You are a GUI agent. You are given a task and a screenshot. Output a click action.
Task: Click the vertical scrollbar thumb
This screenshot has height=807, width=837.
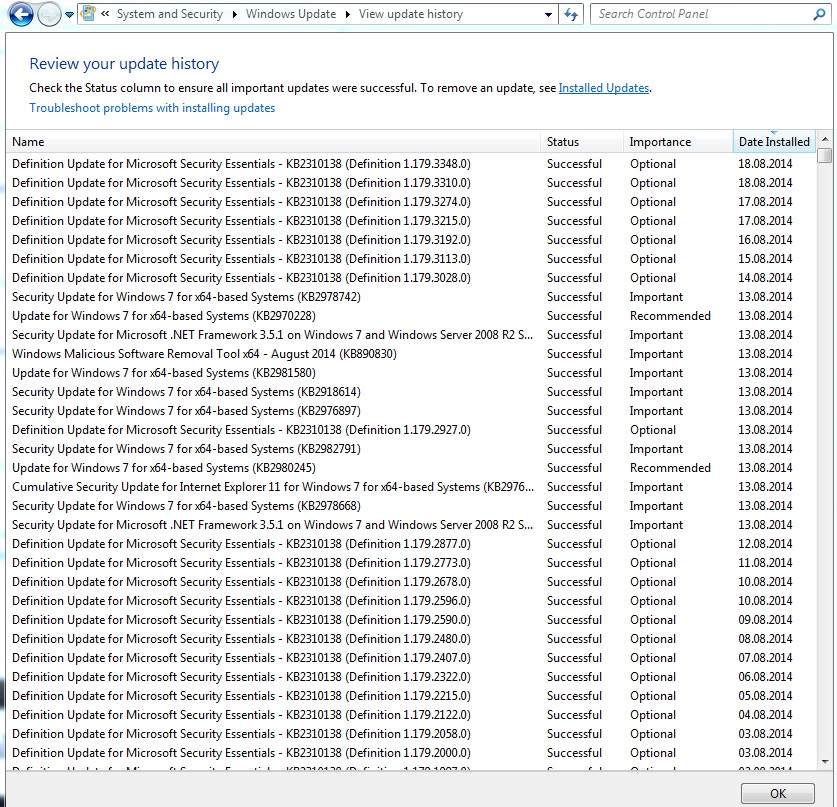[825, 155]
